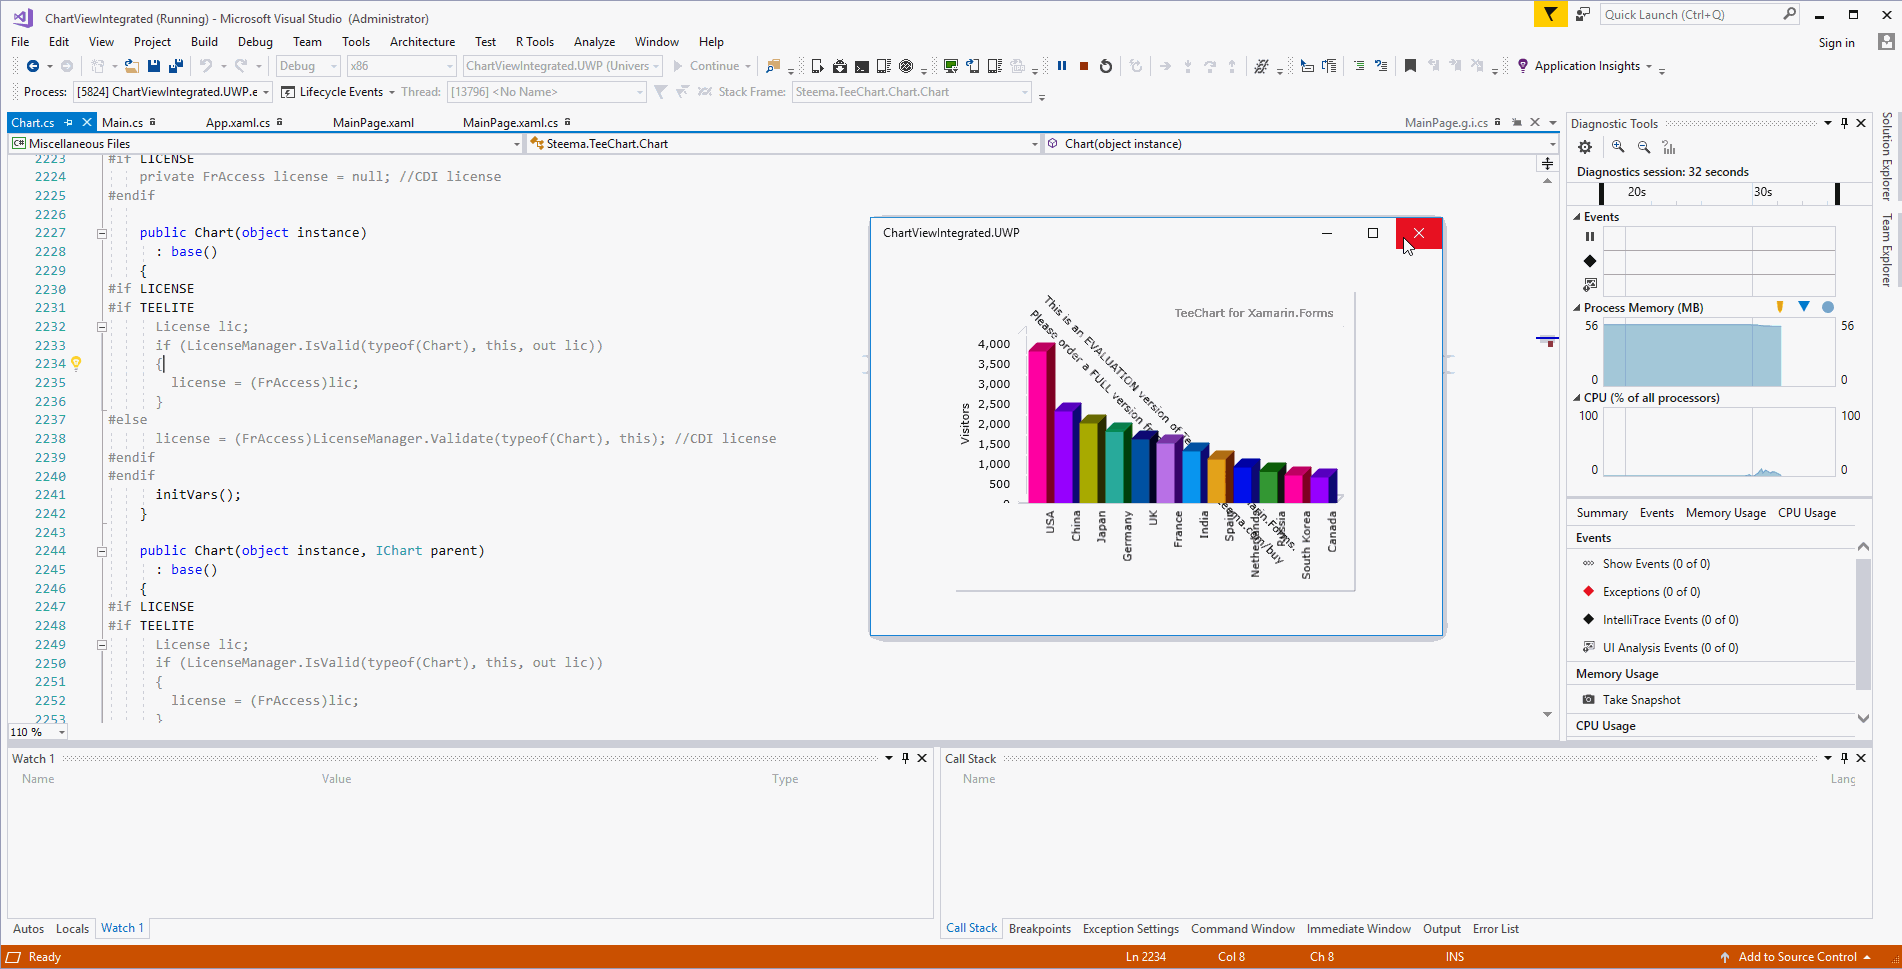Stop debugging with the red square
This screenshot has height=969, width=1902.
click(1084, 66)
